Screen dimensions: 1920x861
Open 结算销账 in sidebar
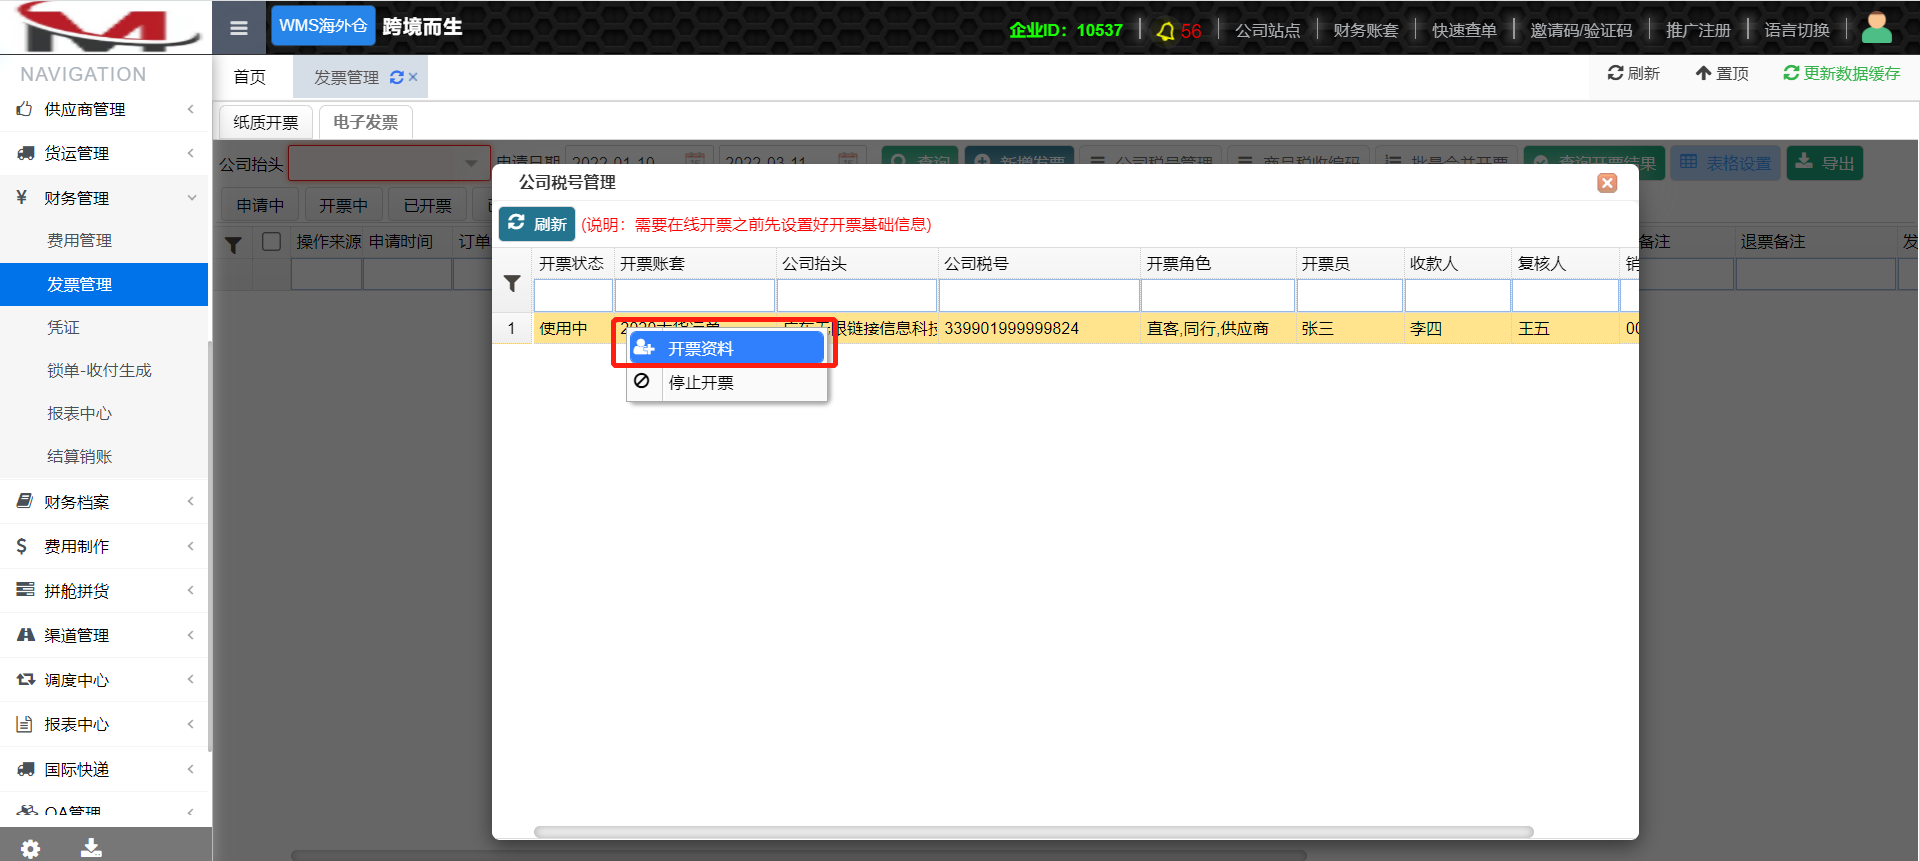(80, 456)
